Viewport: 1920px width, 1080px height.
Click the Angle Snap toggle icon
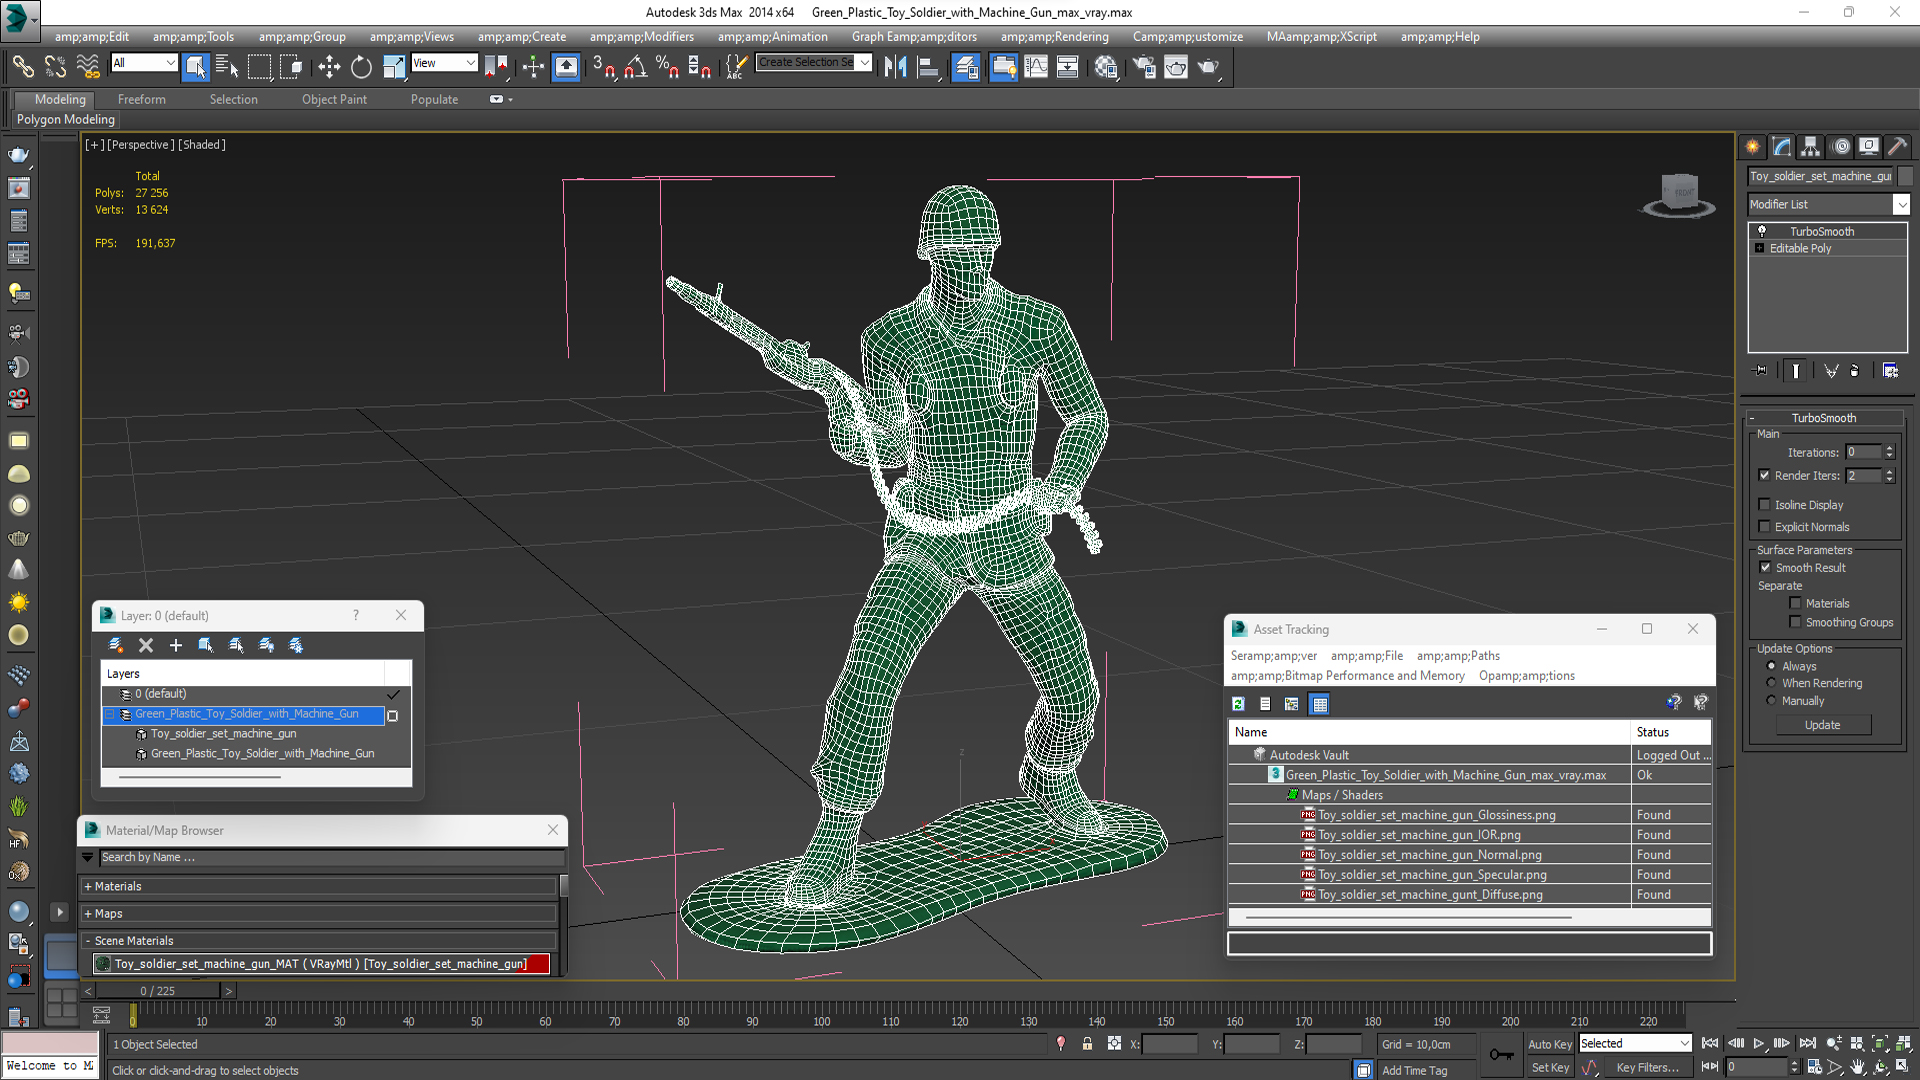[636, 67]
